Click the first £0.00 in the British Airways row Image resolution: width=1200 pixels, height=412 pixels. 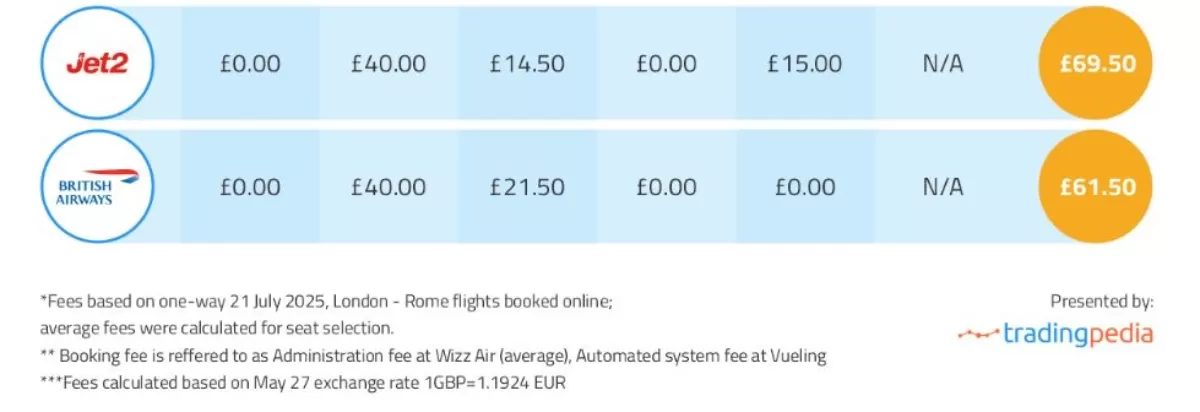pyautogui.click(x=249, y=187)
